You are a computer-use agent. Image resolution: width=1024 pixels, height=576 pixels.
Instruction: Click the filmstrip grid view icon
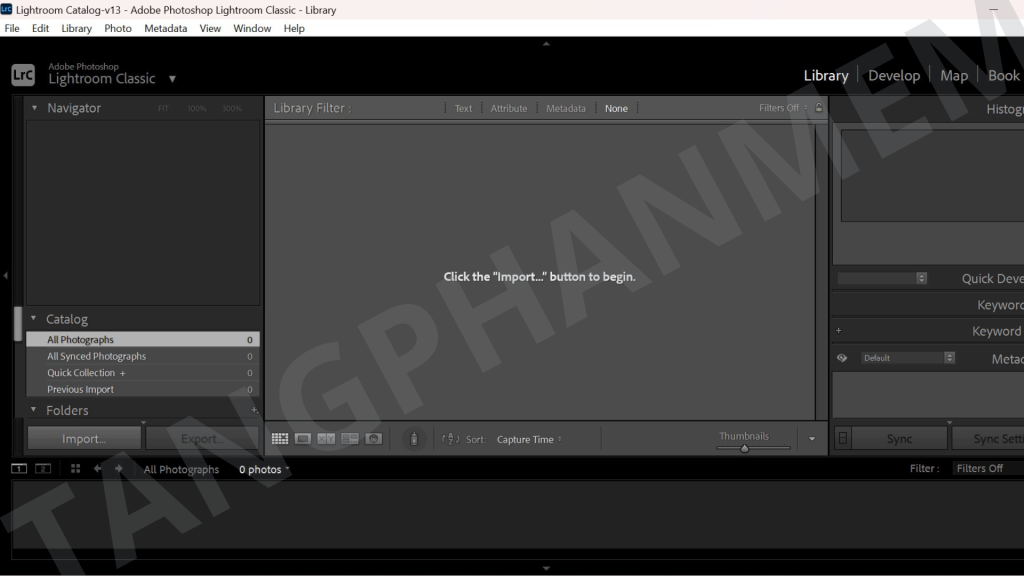click(x=75, y=469)
